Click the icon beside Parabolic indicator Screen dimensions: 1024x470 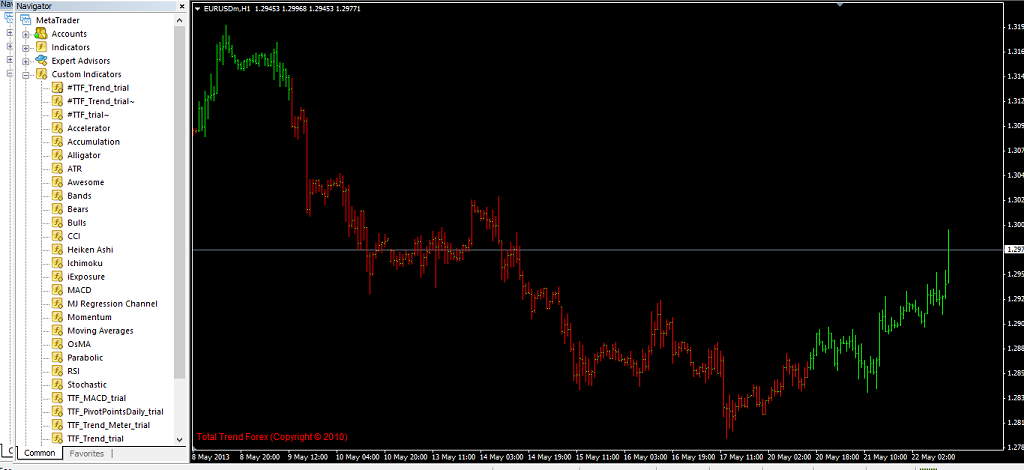[x=57, y=358]
